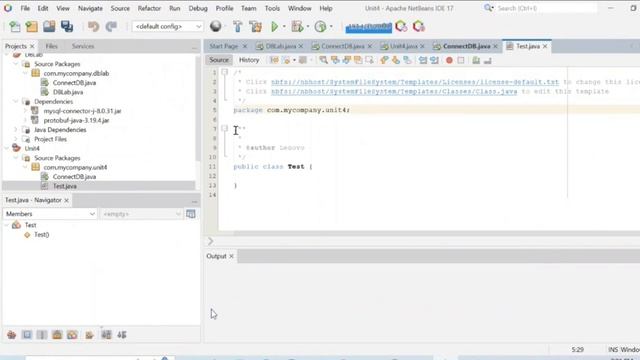Open the Run Project dropdown arrow
The height and width of the screenshot is (360, 640).
coord(284,27)
